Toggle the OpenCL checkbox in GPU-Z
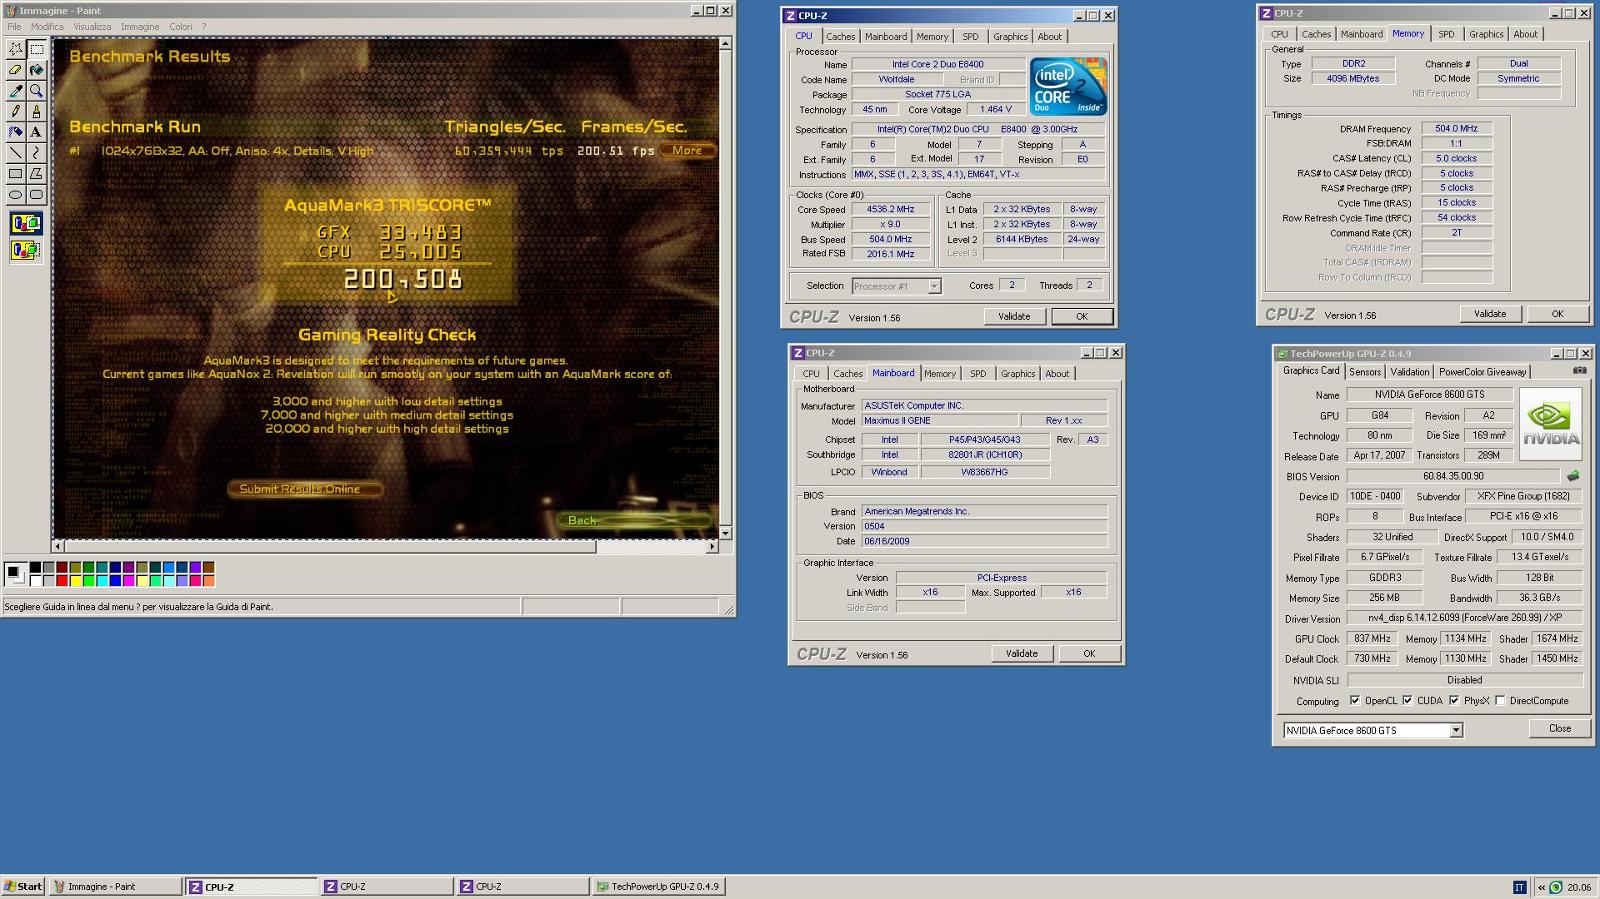The image size is (1600, 899). [1355, 700]
